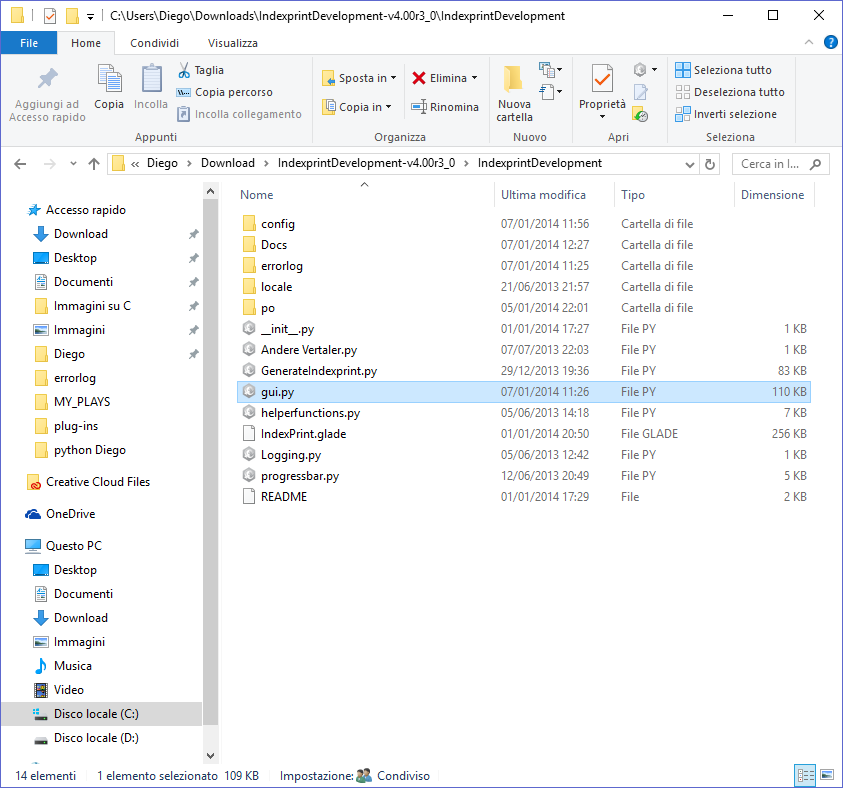The width and height of the screenshot is (843, 788).
Task: Refresh the folder view icon
Action: tap(710, 164)
